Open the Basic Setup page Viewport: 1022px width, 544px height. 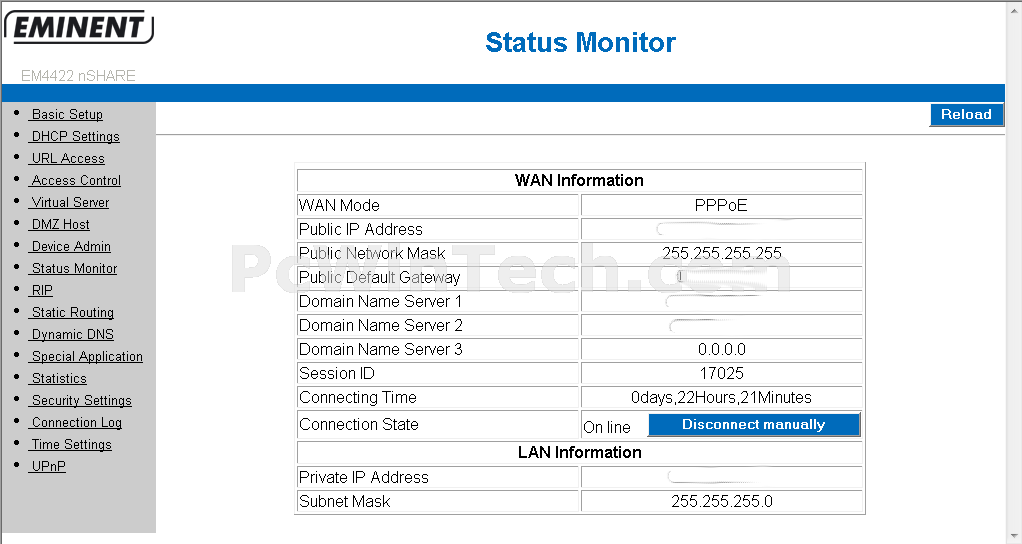(66, 115)
